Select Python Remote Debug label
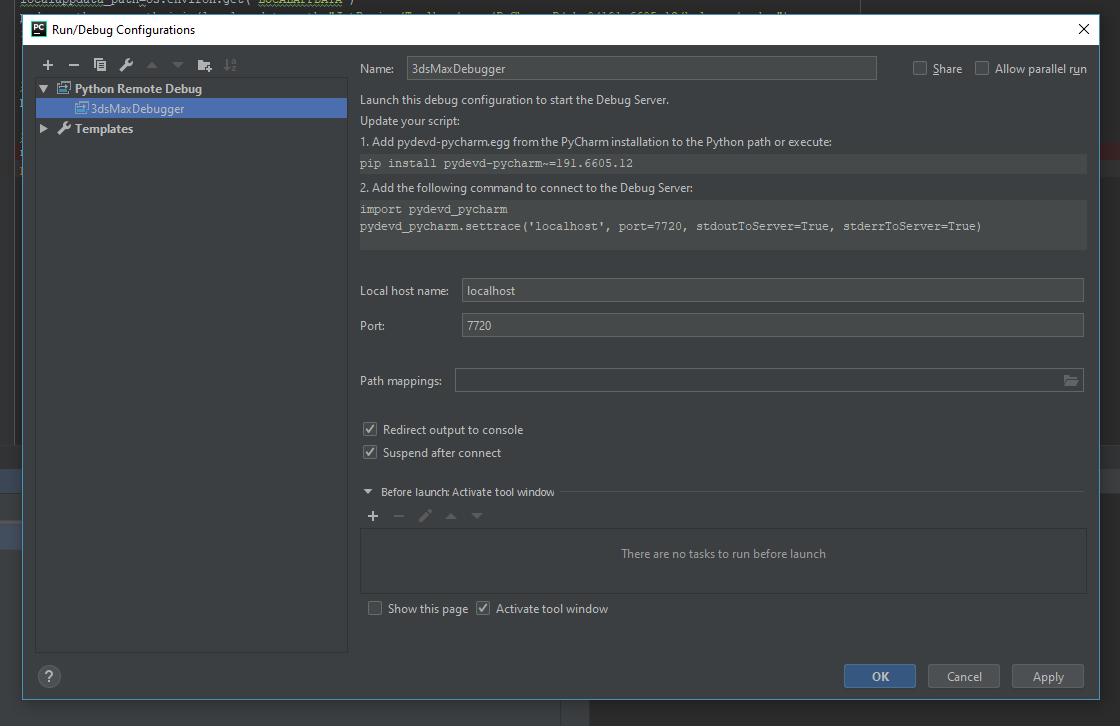 pos(139,89)
